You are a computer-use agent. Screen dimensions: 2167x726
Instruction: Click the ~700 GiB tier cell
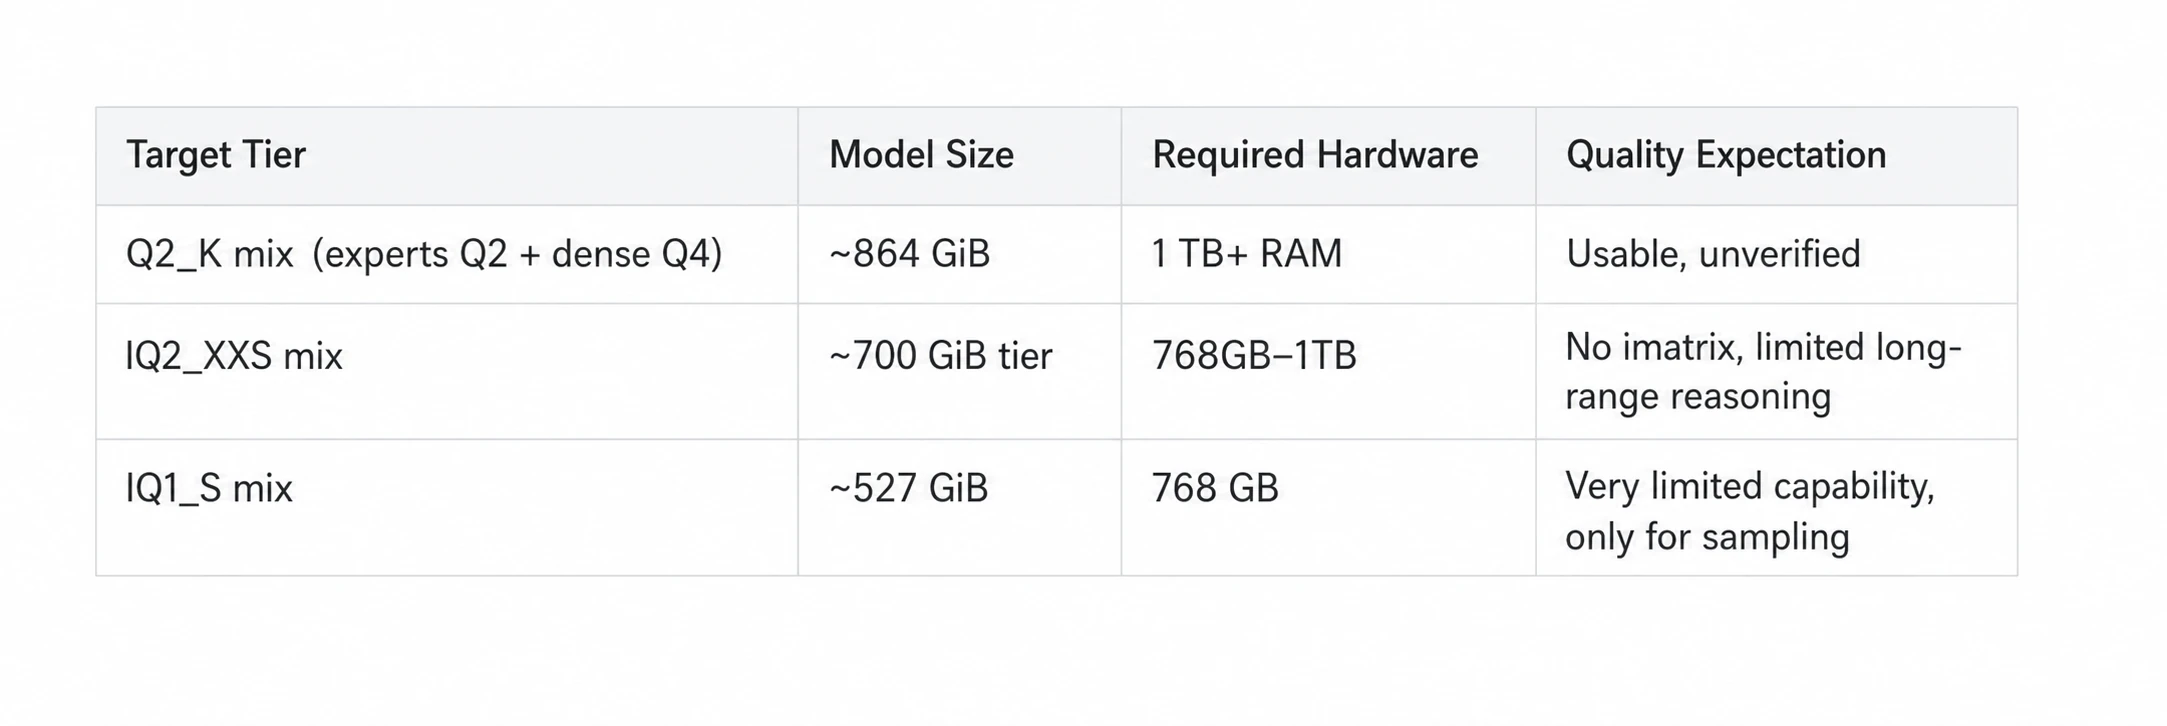[959, 371]
